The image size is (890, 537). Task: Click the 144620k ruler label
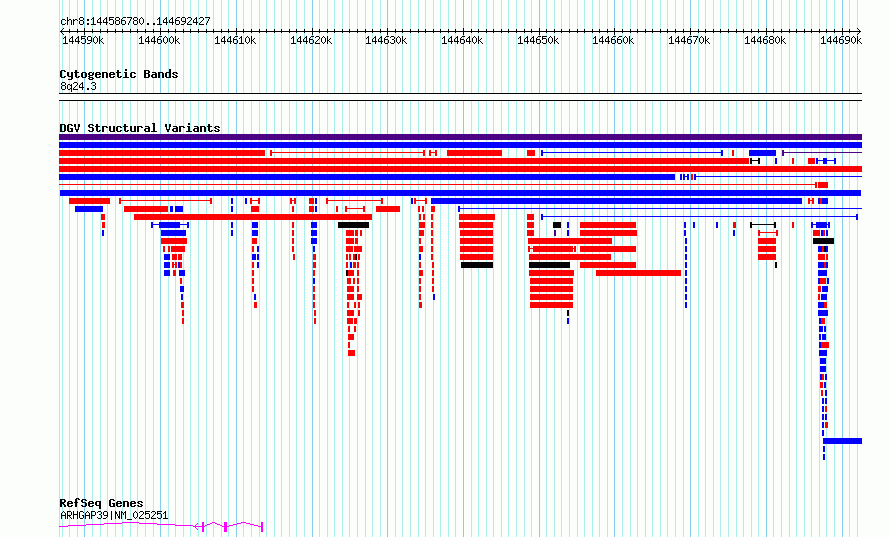pyautogui.click(x=311, y=40)
